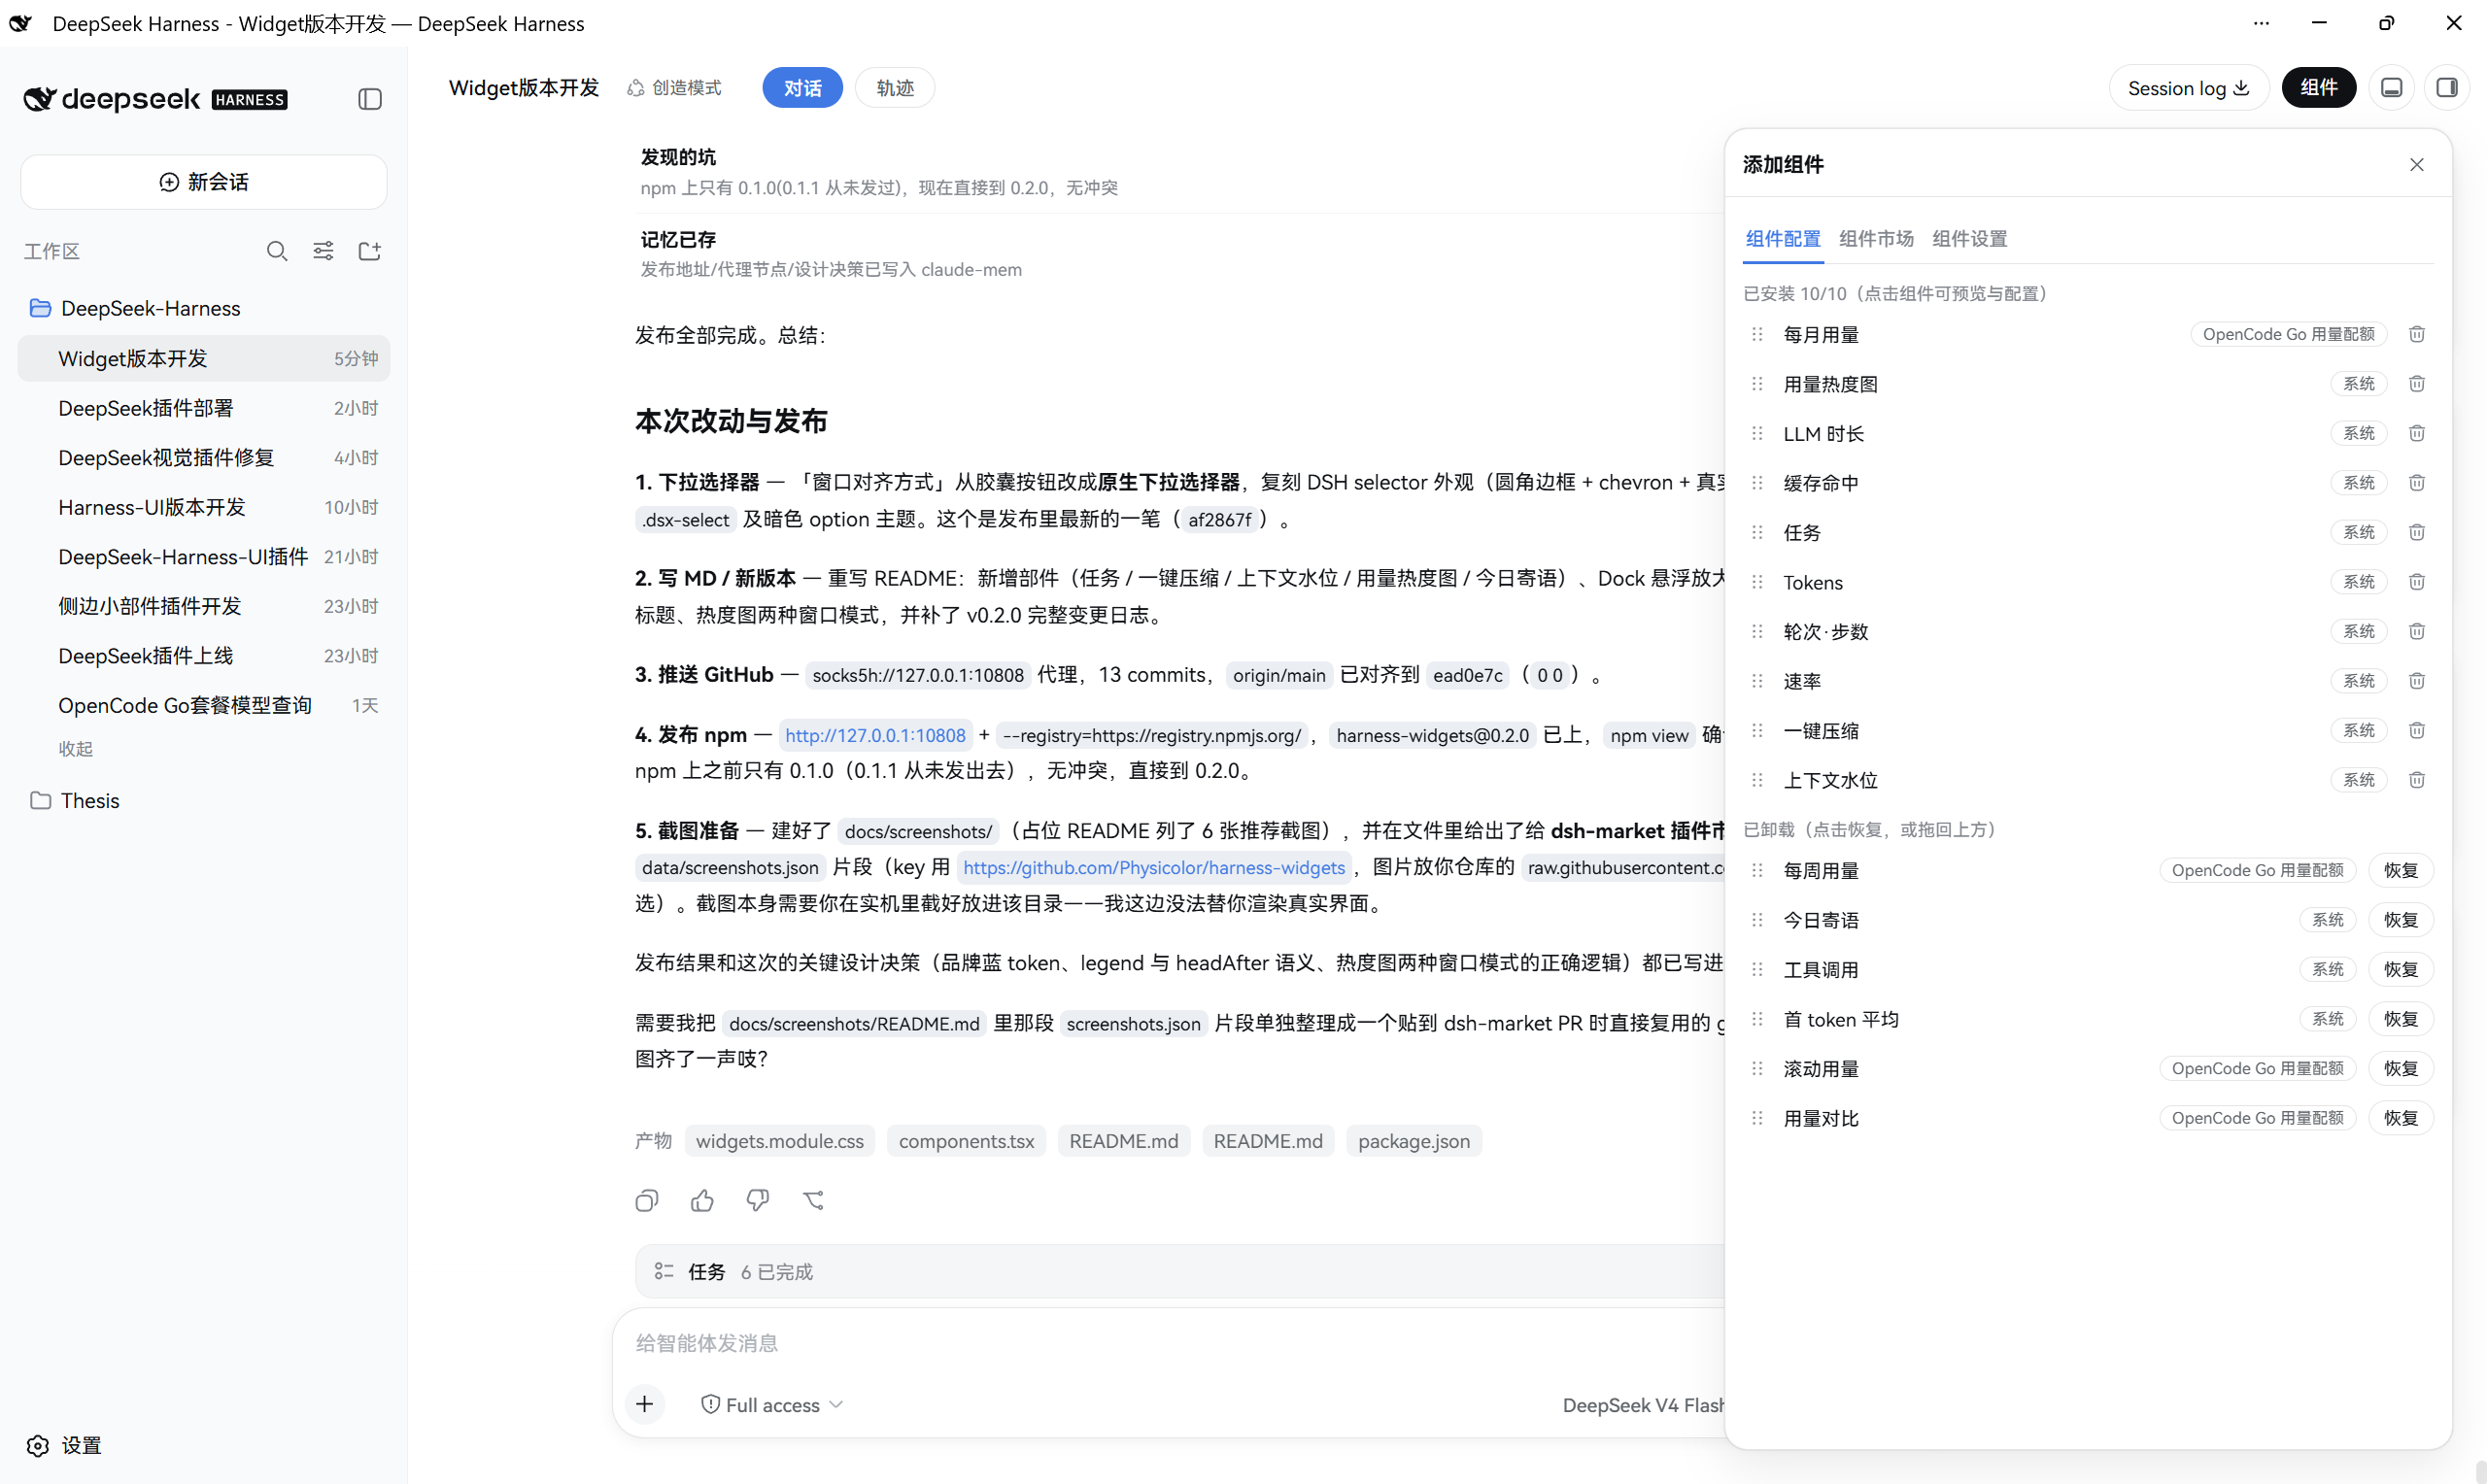The image size is (2487, 1484).
Task: Toggle the 组件 panel button
Action: (x=2318, y=88)
